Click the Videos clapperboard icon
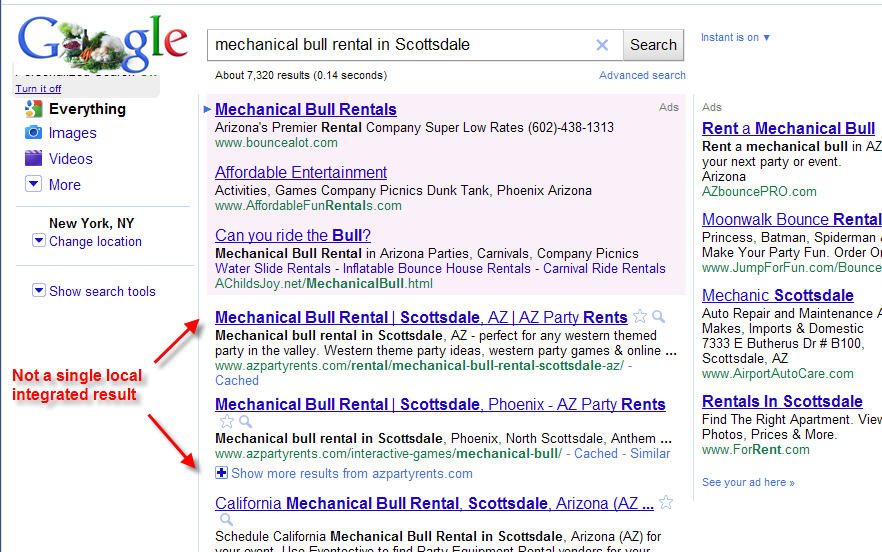 click(33, 158)
